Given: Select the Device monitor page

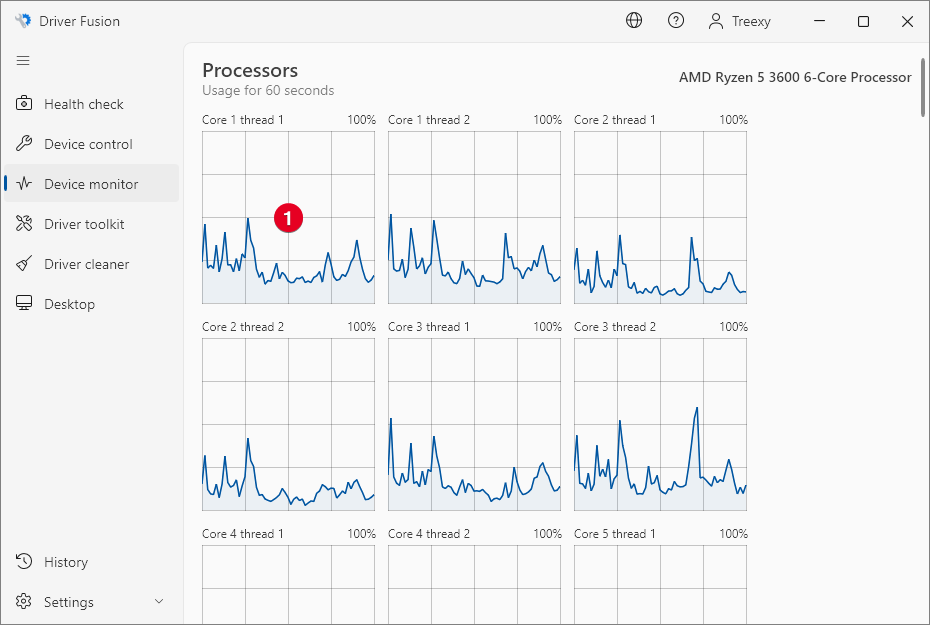Looking at the screenshot, I should click(x=91, y=184).
